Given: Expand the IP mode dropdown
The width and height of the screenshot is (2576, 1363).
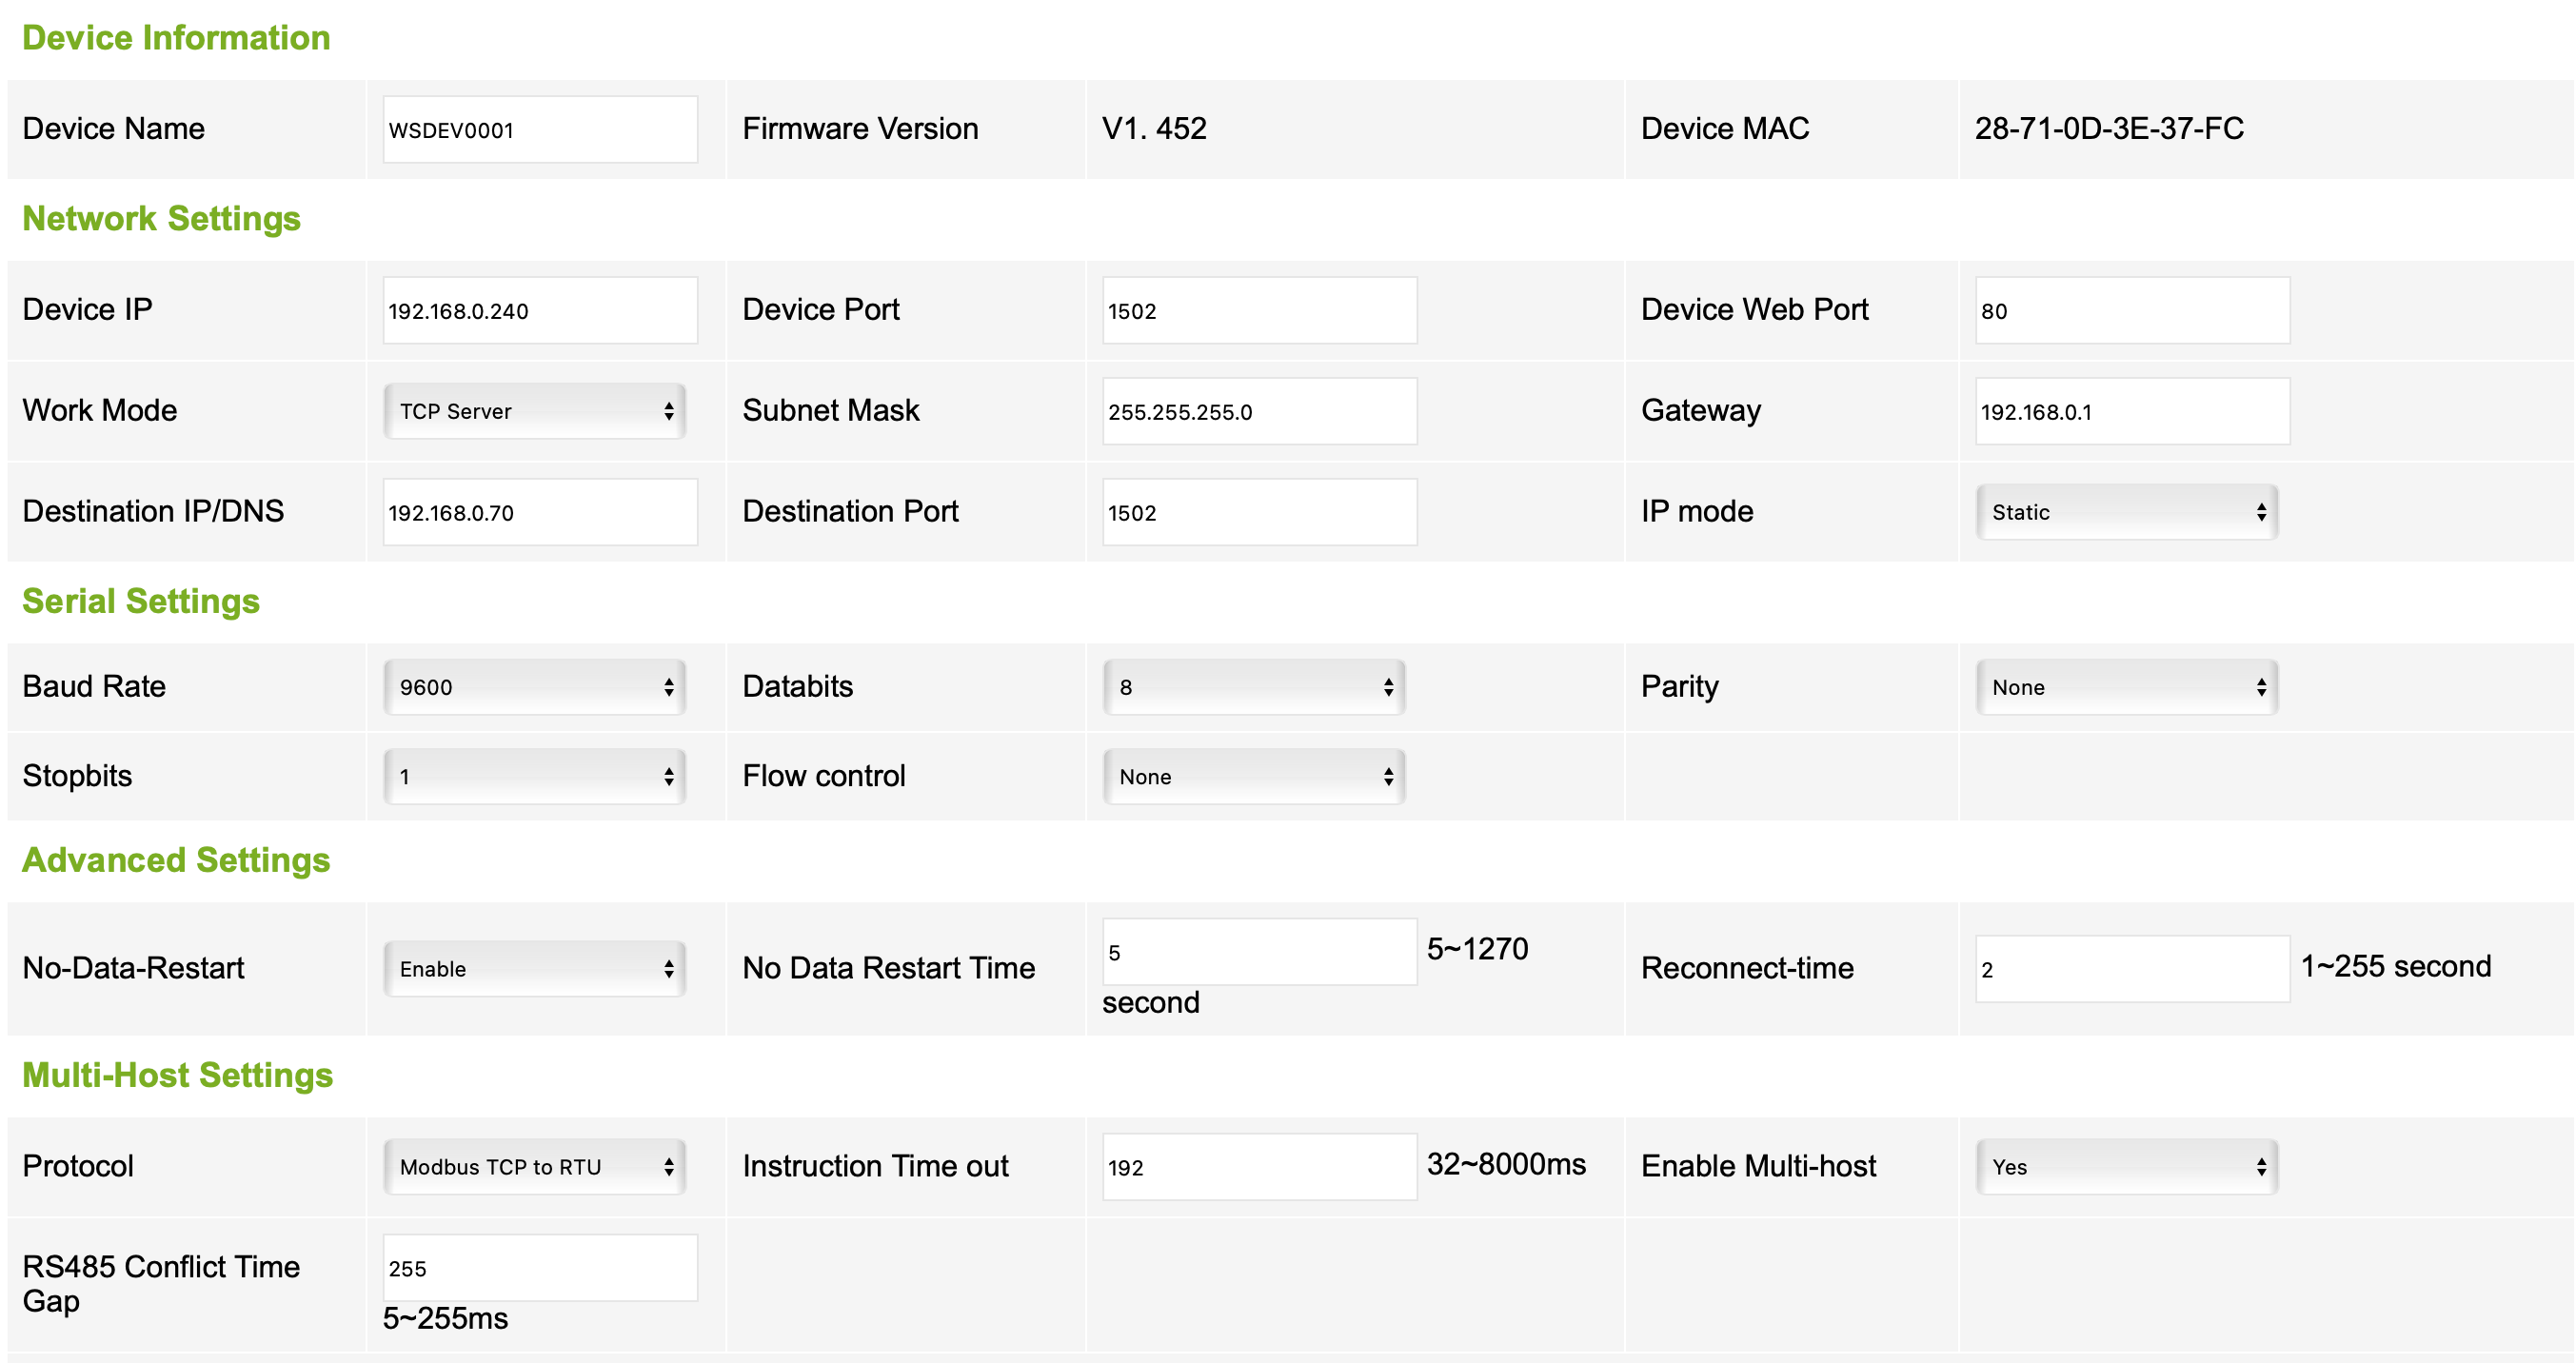Looking at the screenshot, I should coord(2126,512).
